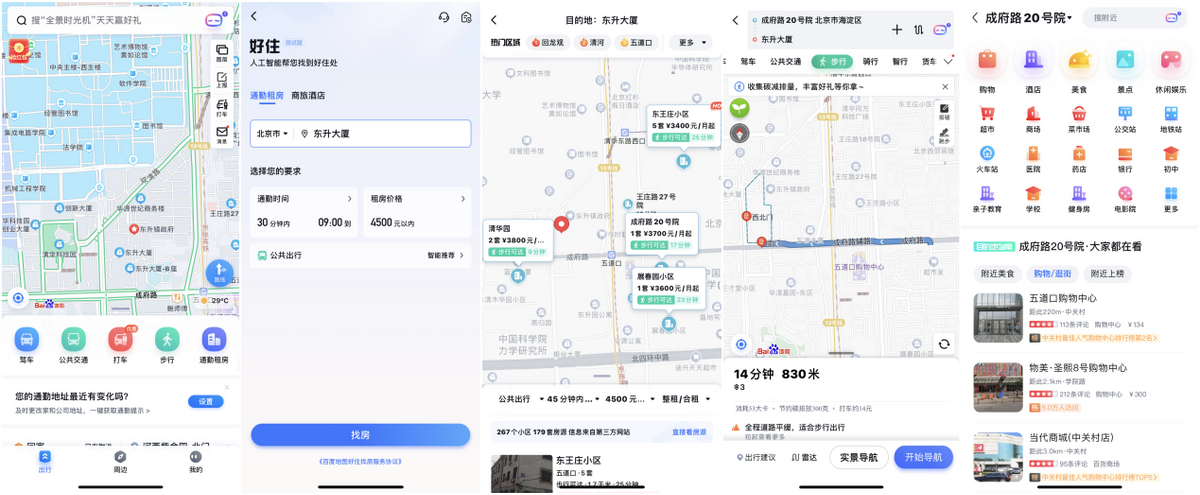Expand more travel modes chevron
Image resolution: width=1200 pixels, height=495 pixels.
coord(948,61)
